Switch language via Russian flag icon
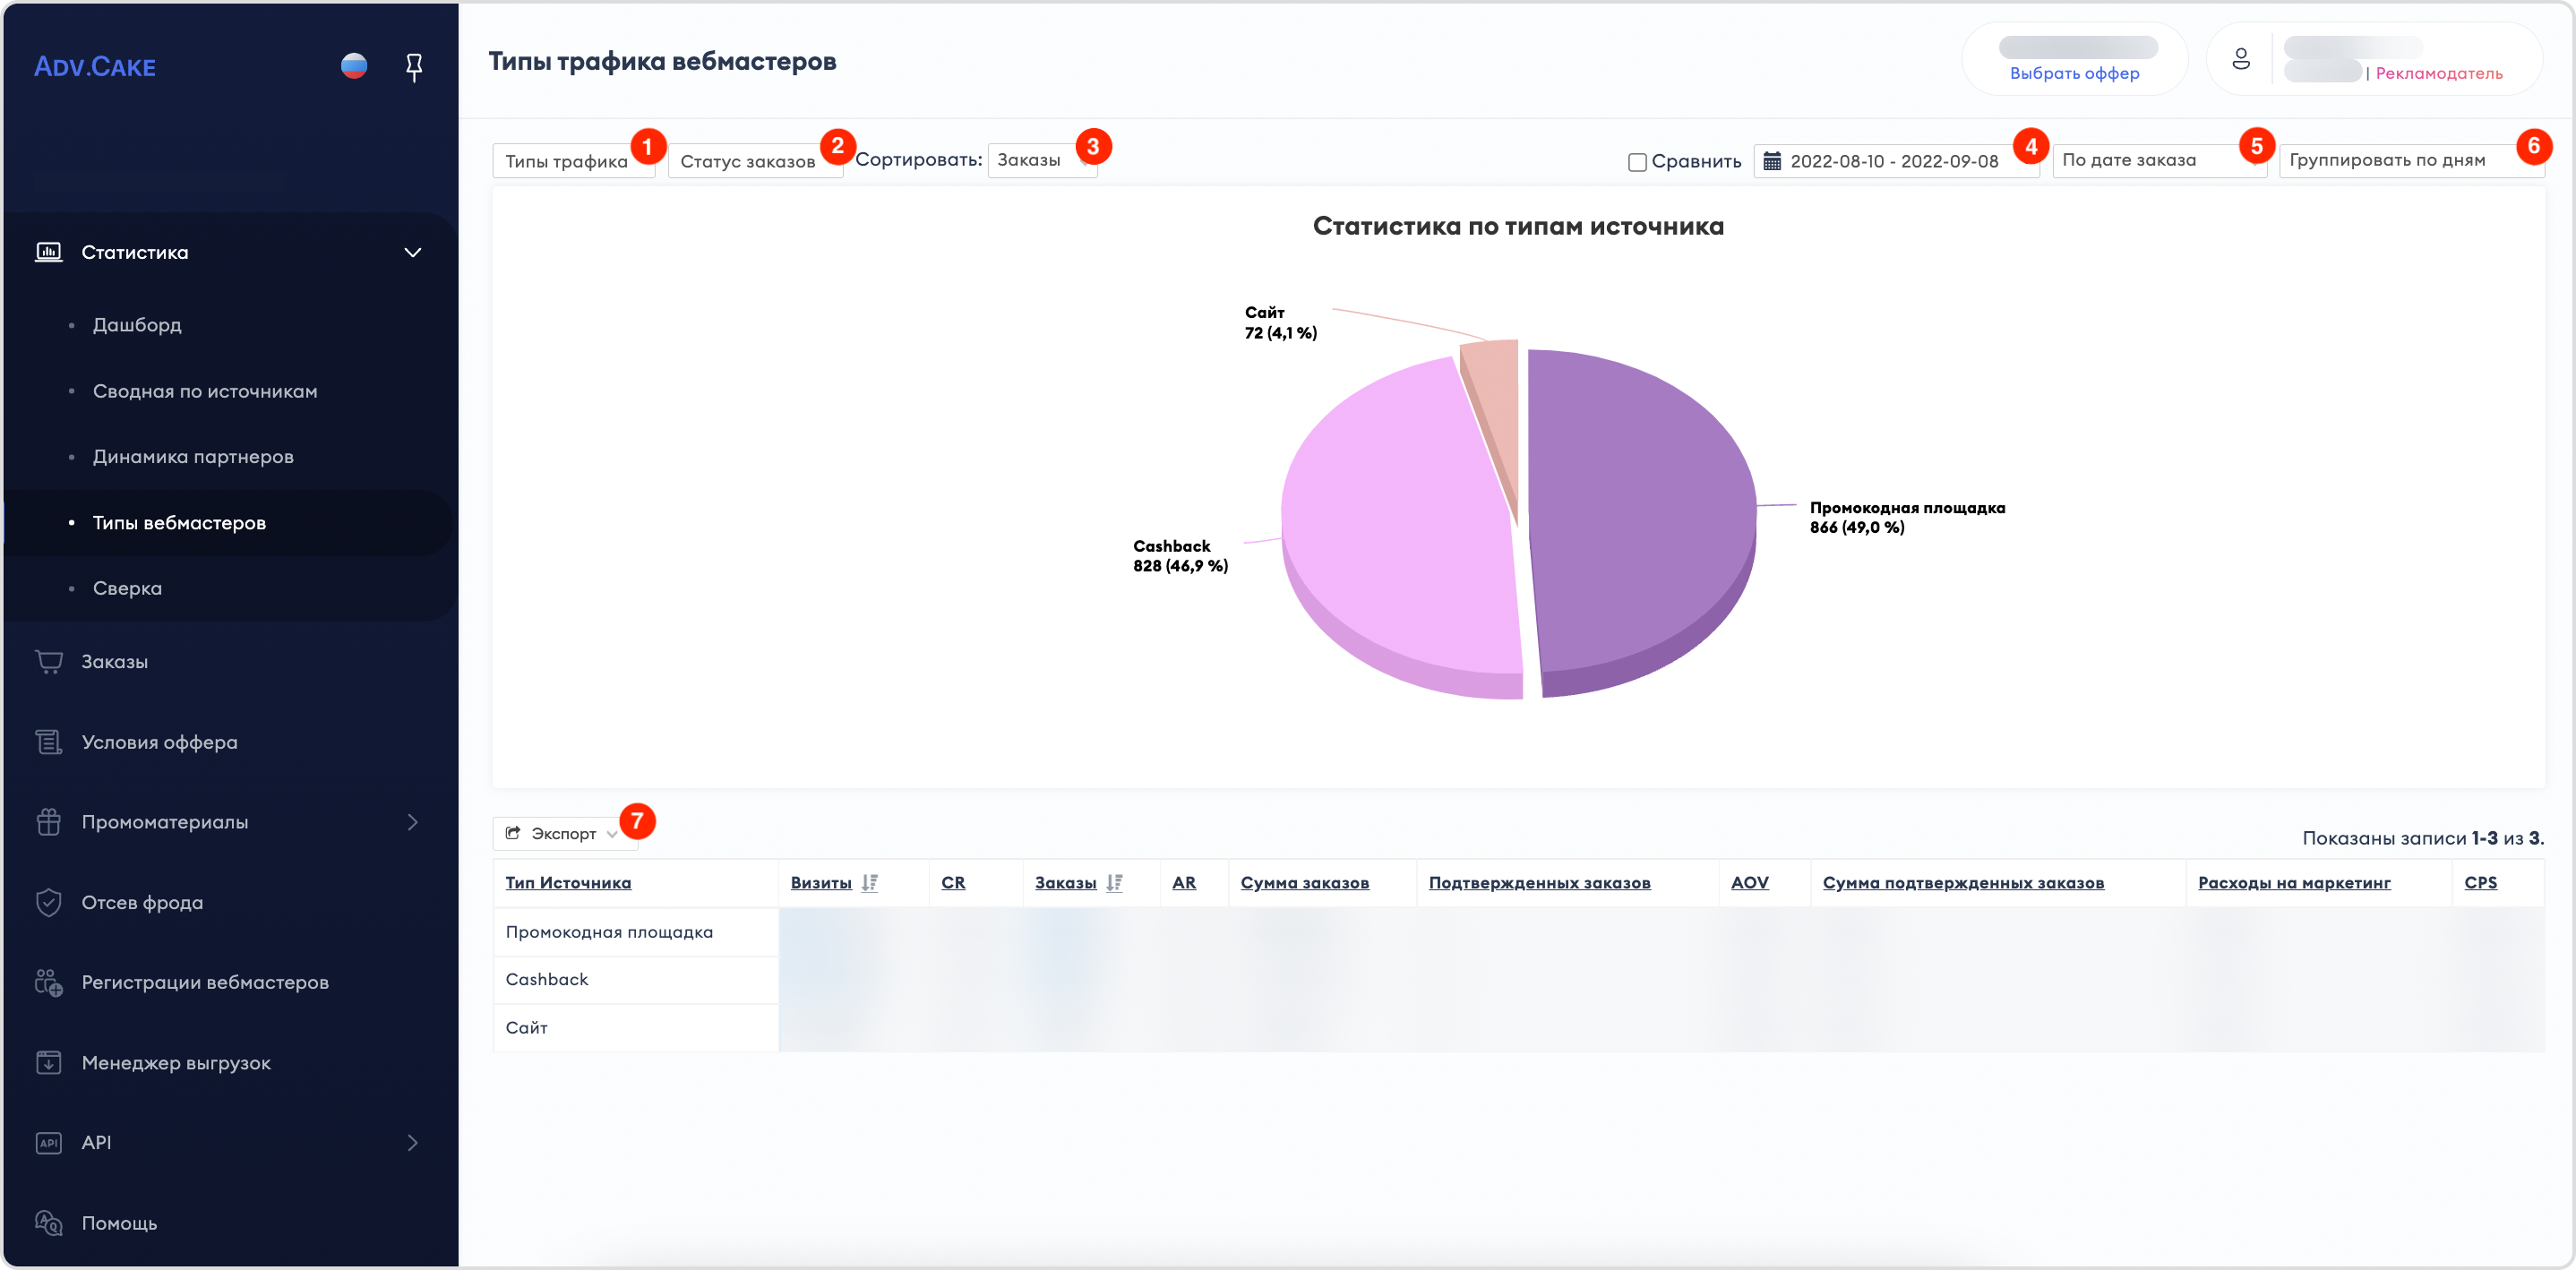The image size is (2576, 1270). tap(354, 66)
